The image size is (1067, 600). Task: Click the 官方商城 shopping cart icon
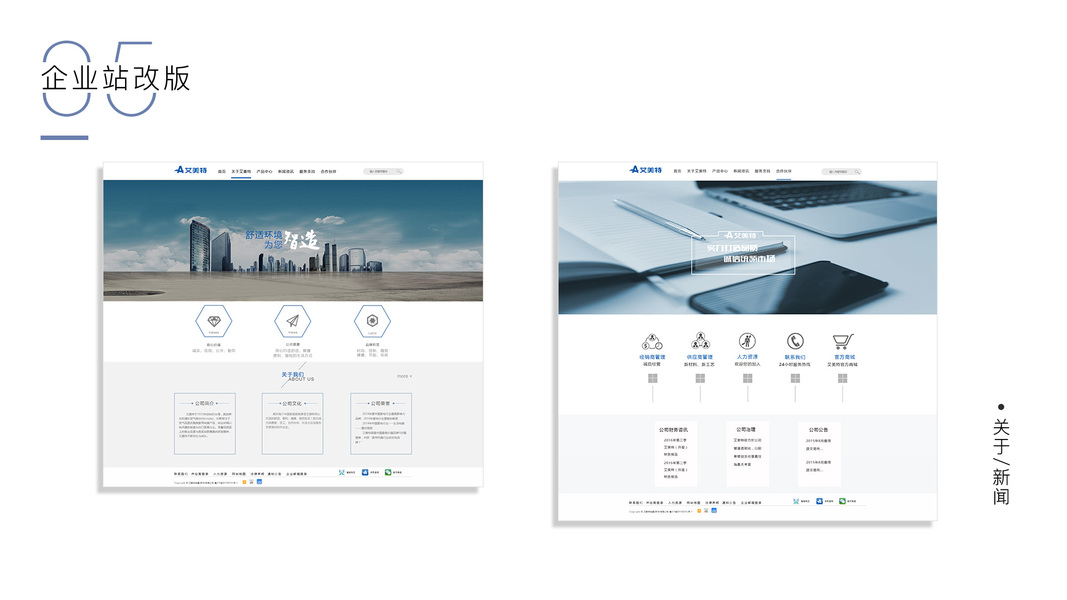842,341
